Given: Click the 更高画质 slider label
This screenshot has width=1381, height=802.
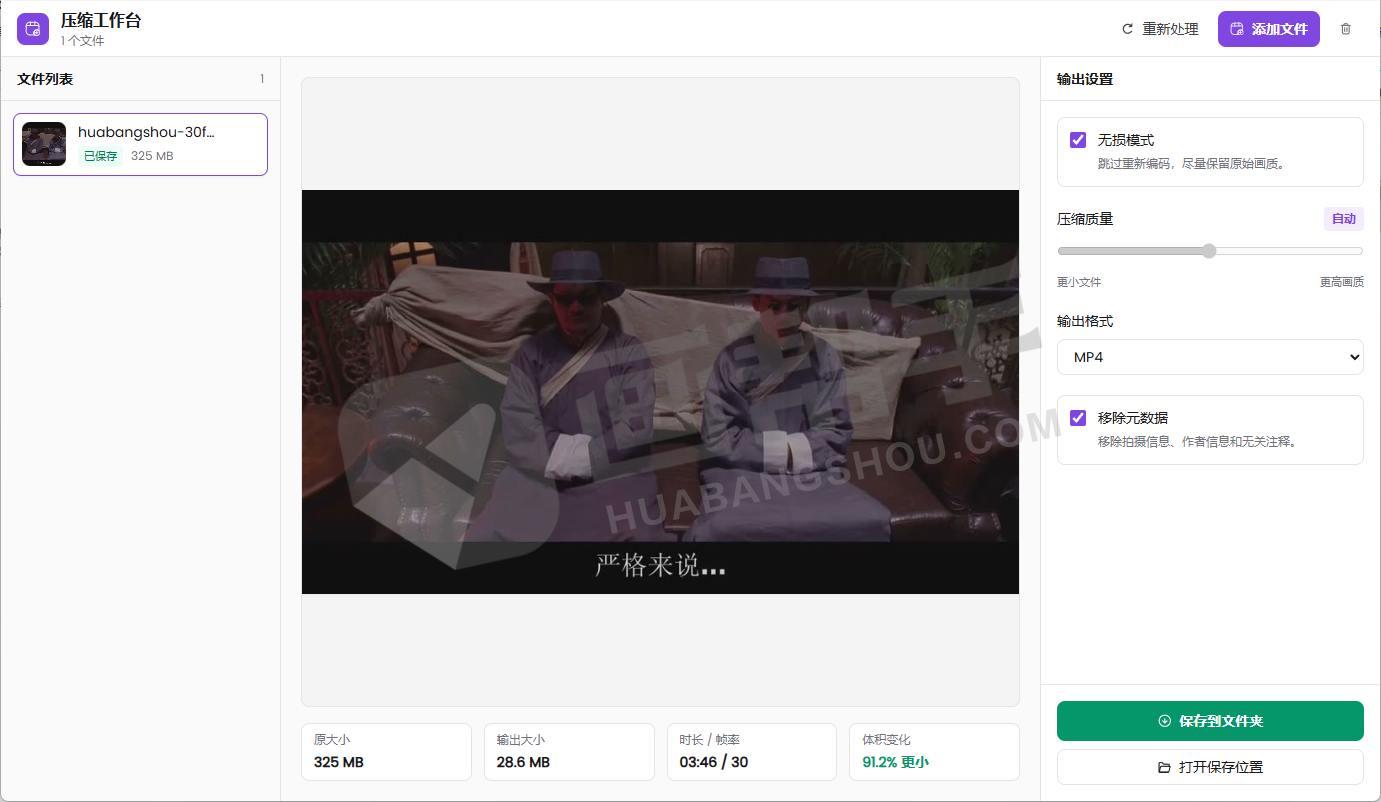Looking at the screenshot, I should [x=1342, y=282].
